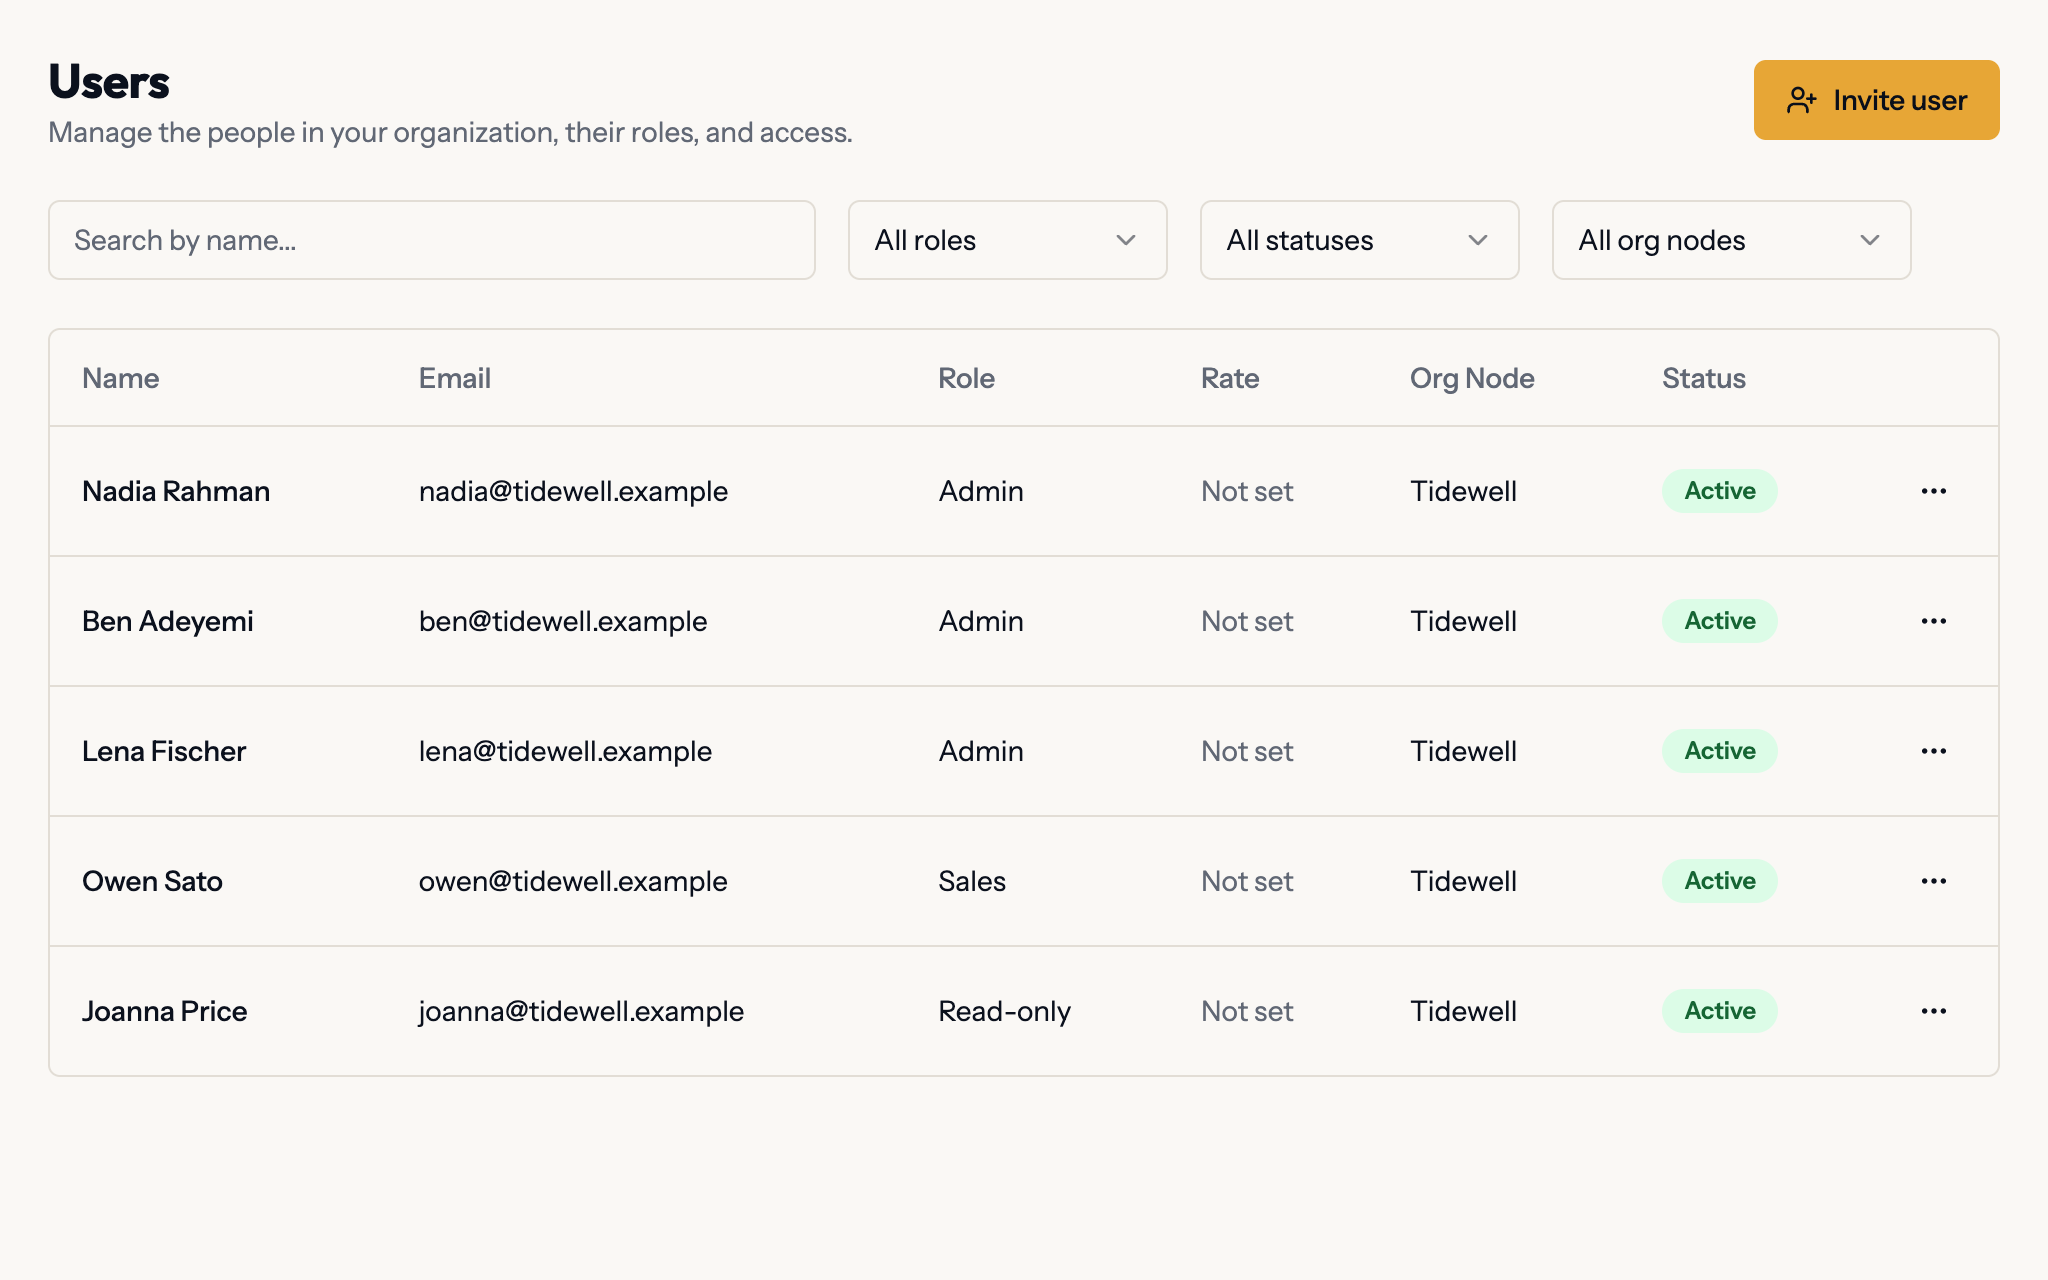Click Active badge in Owen Sato's row
This screenshot has height=1280, width=2048.
tap(1720, 881)
